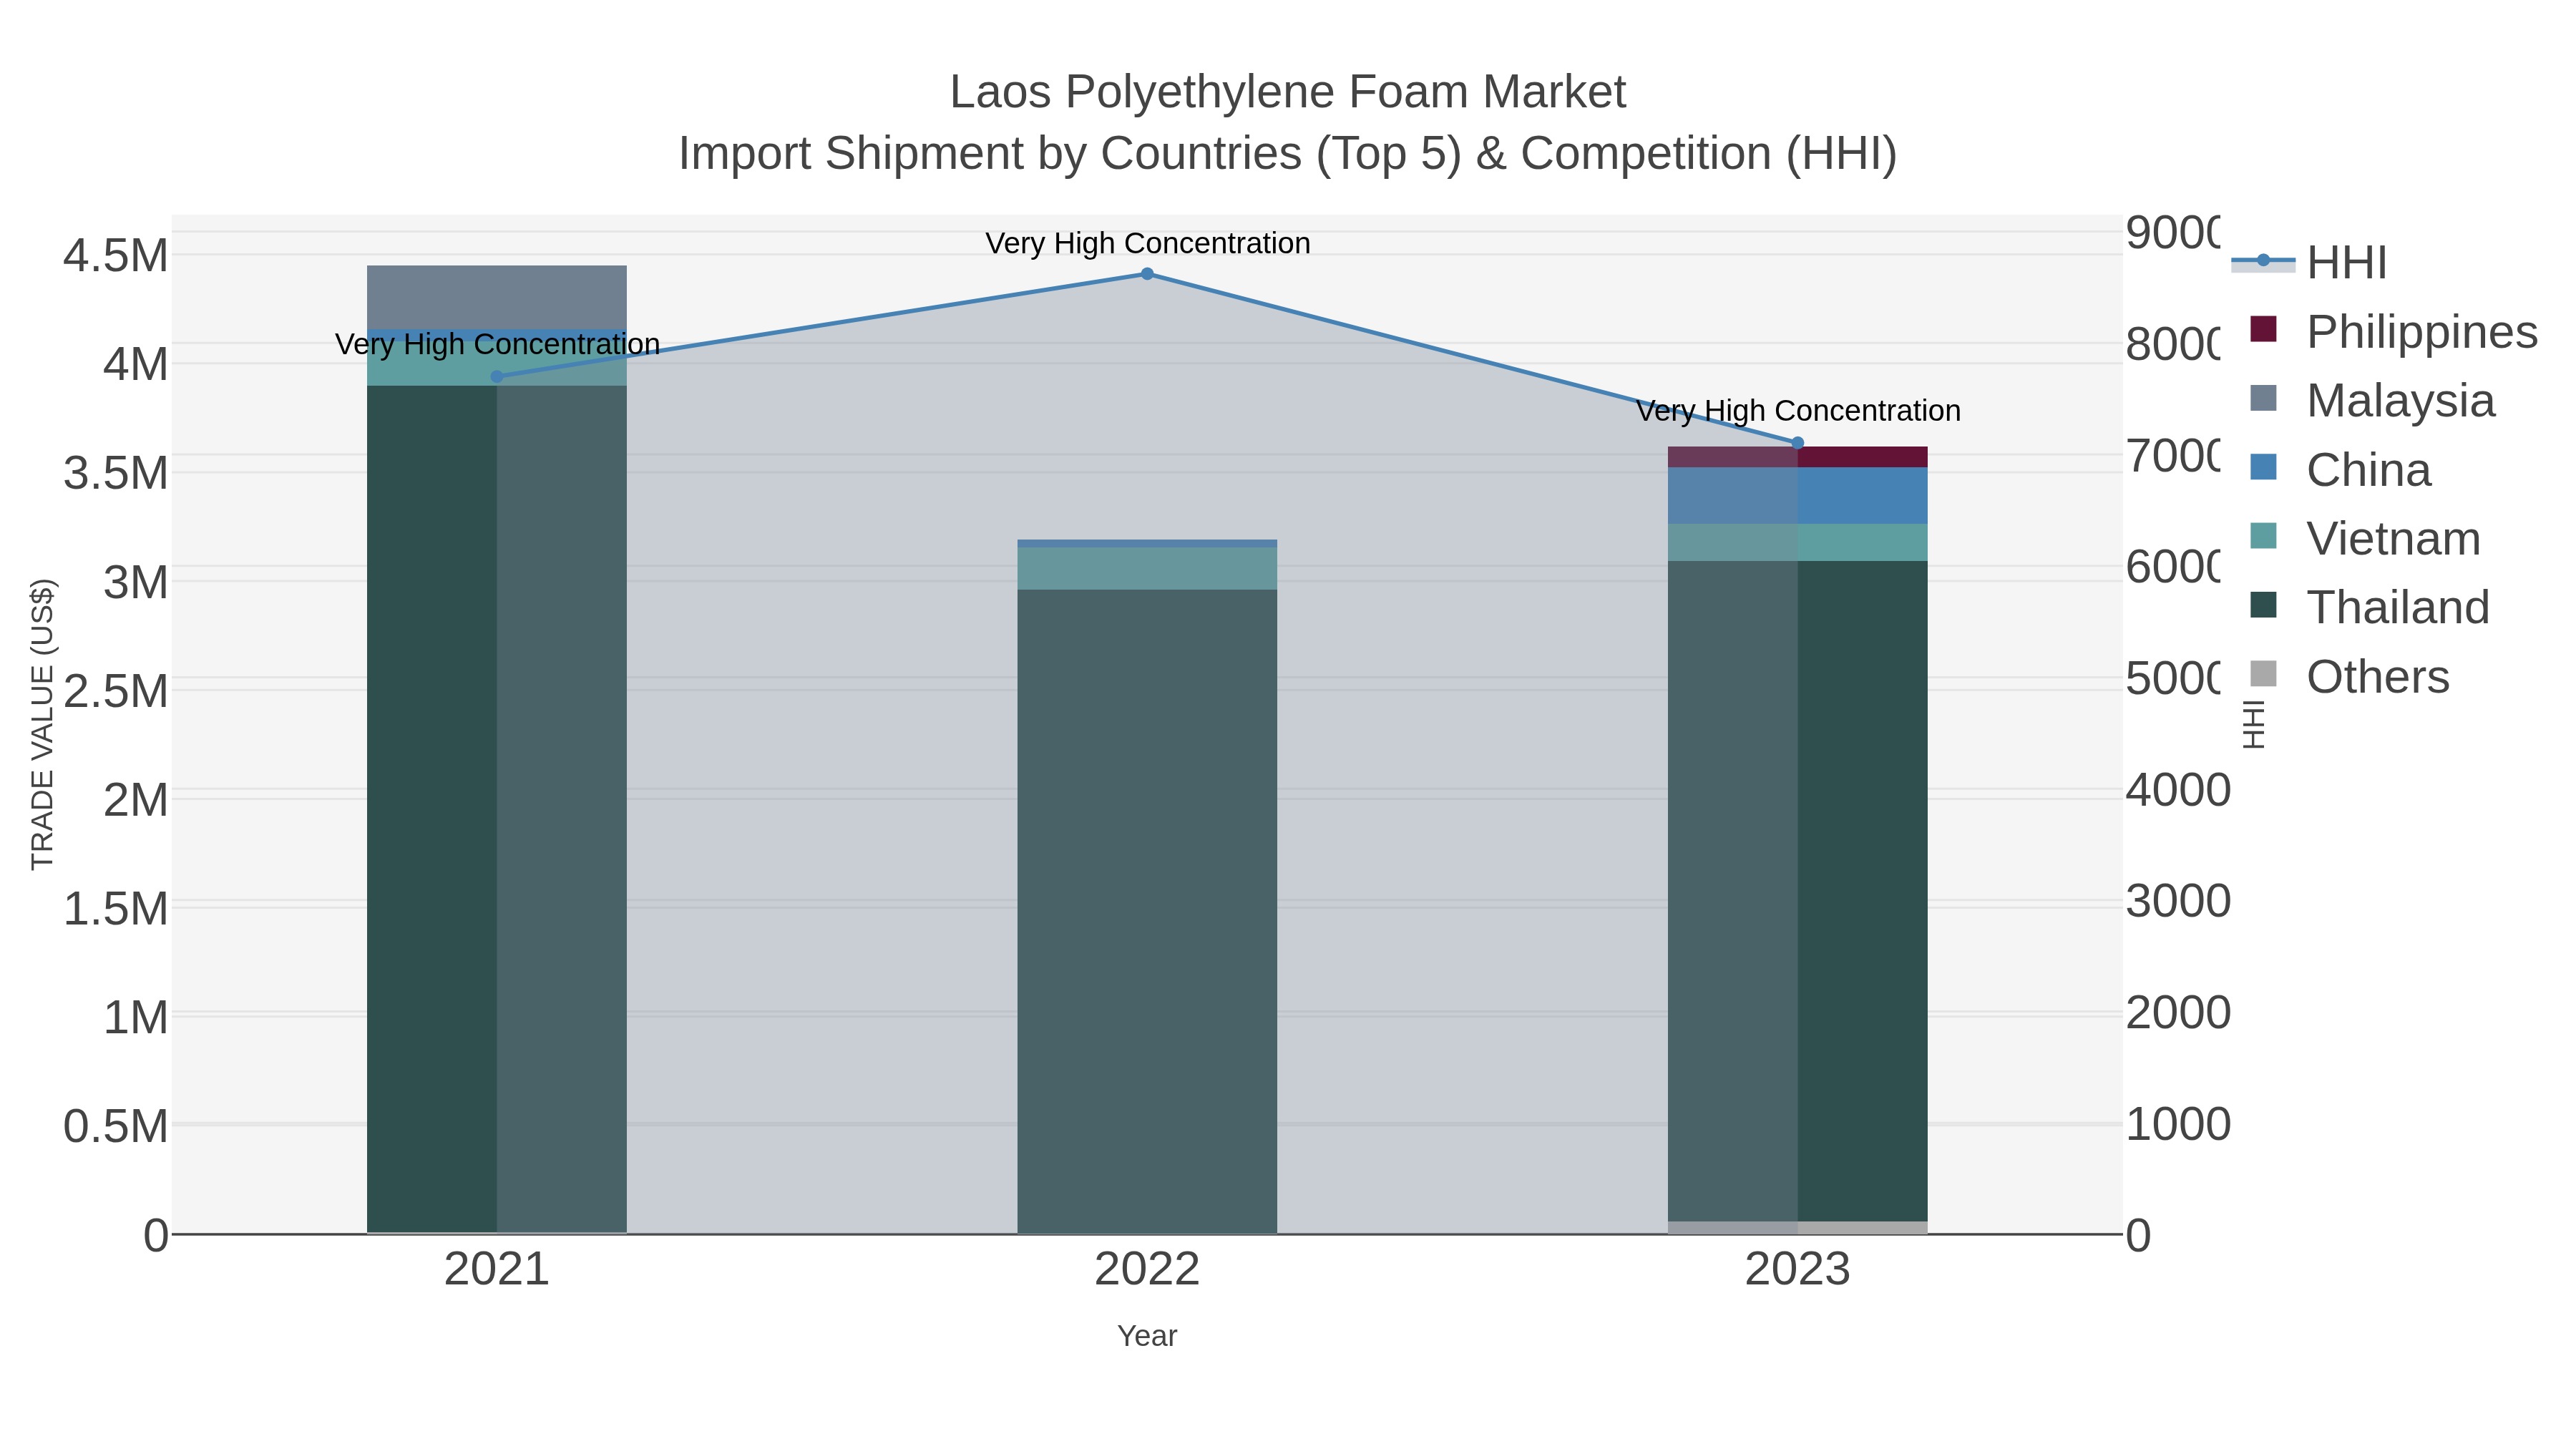Screen dimensions: 2576x1449
Task: Click Very High Concentration label above 2022
Action: pos(1147,243)
